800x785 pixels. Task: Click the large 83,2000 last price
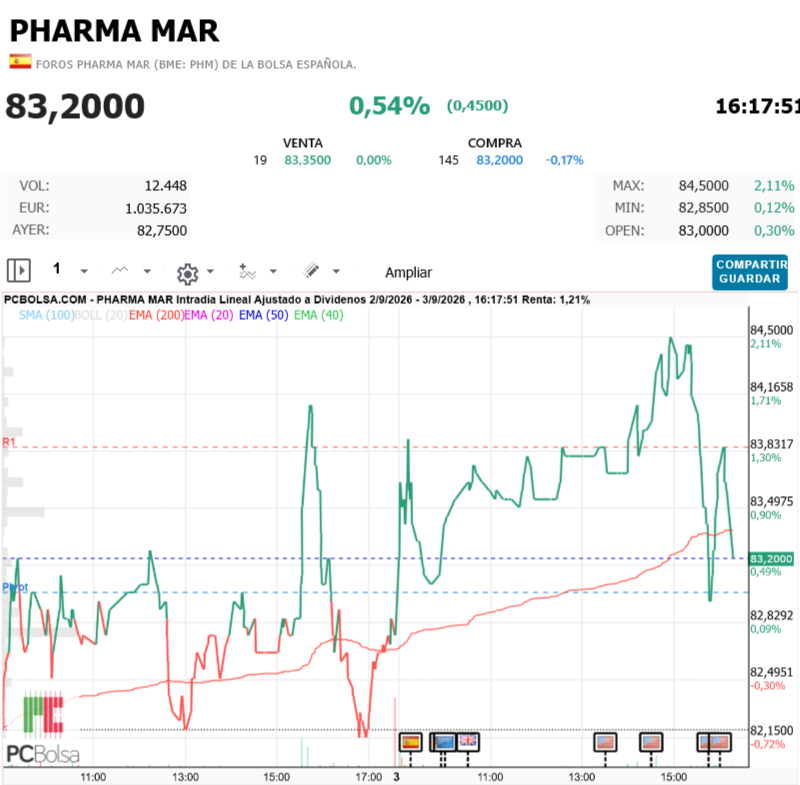[75, 107]
